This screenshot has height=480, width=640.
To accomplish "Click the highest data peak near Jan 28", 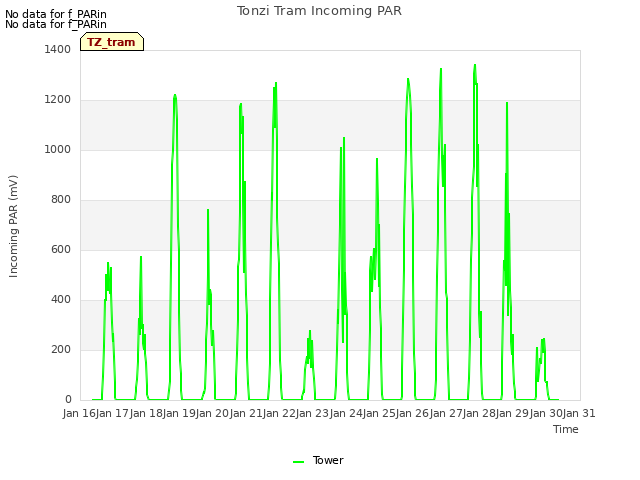I will (475, 65).
